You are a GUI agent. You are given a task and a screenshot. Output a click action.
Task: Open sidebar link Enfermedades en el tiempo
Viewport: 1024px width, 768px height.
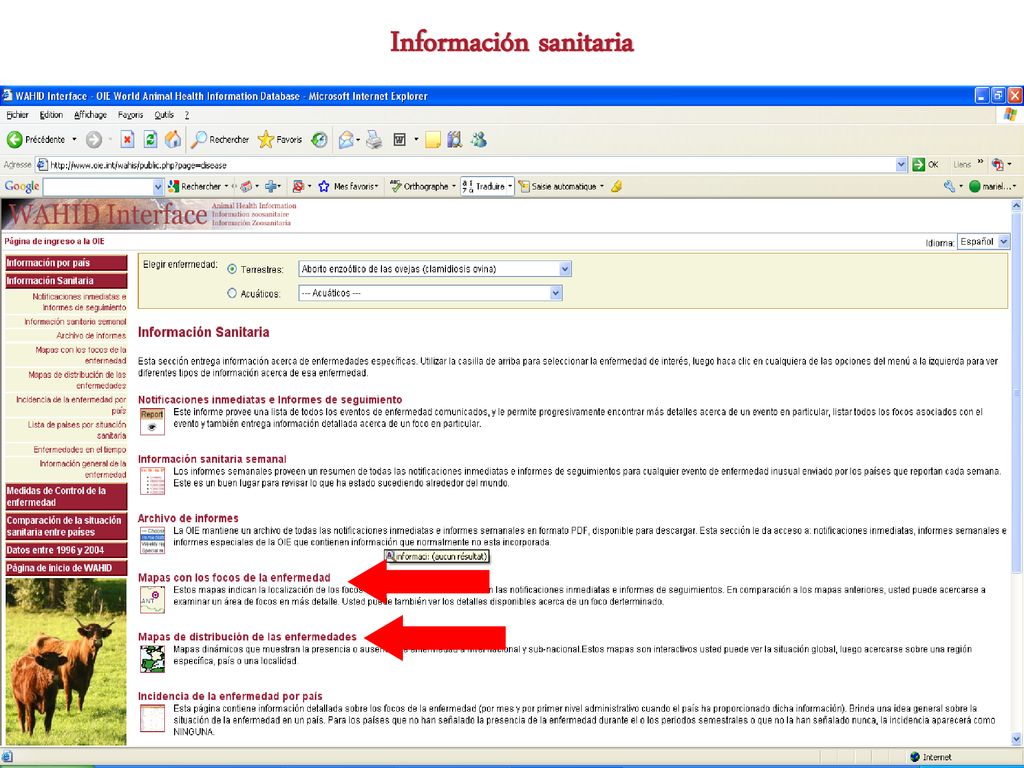pyautogui.click(x=80, y=450)
